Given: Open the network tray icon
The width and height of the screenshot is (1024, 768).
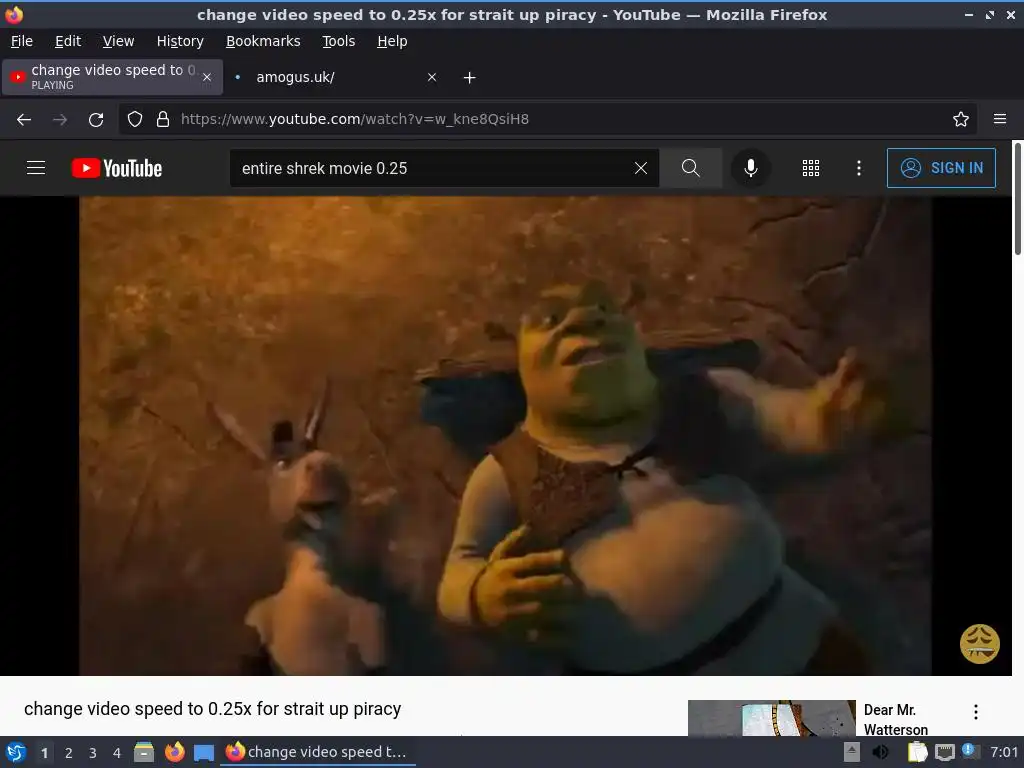Looking at the screenshot, I should pos(944,753).
